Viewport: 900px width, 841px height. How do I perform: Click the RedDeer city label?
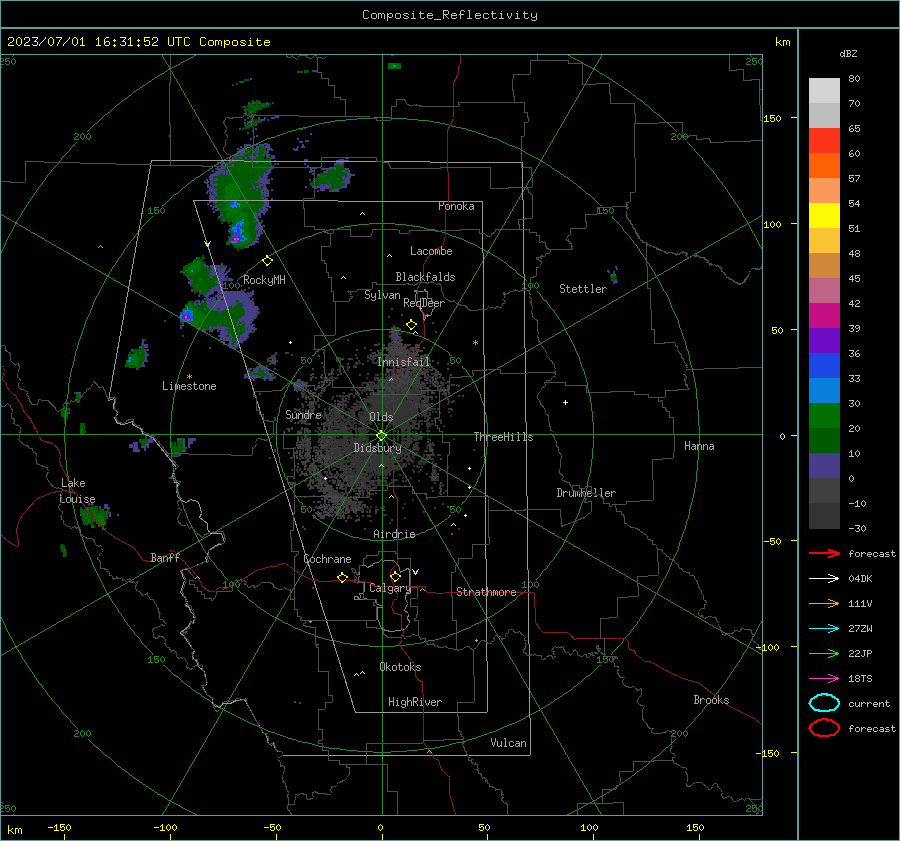point(424,303)
